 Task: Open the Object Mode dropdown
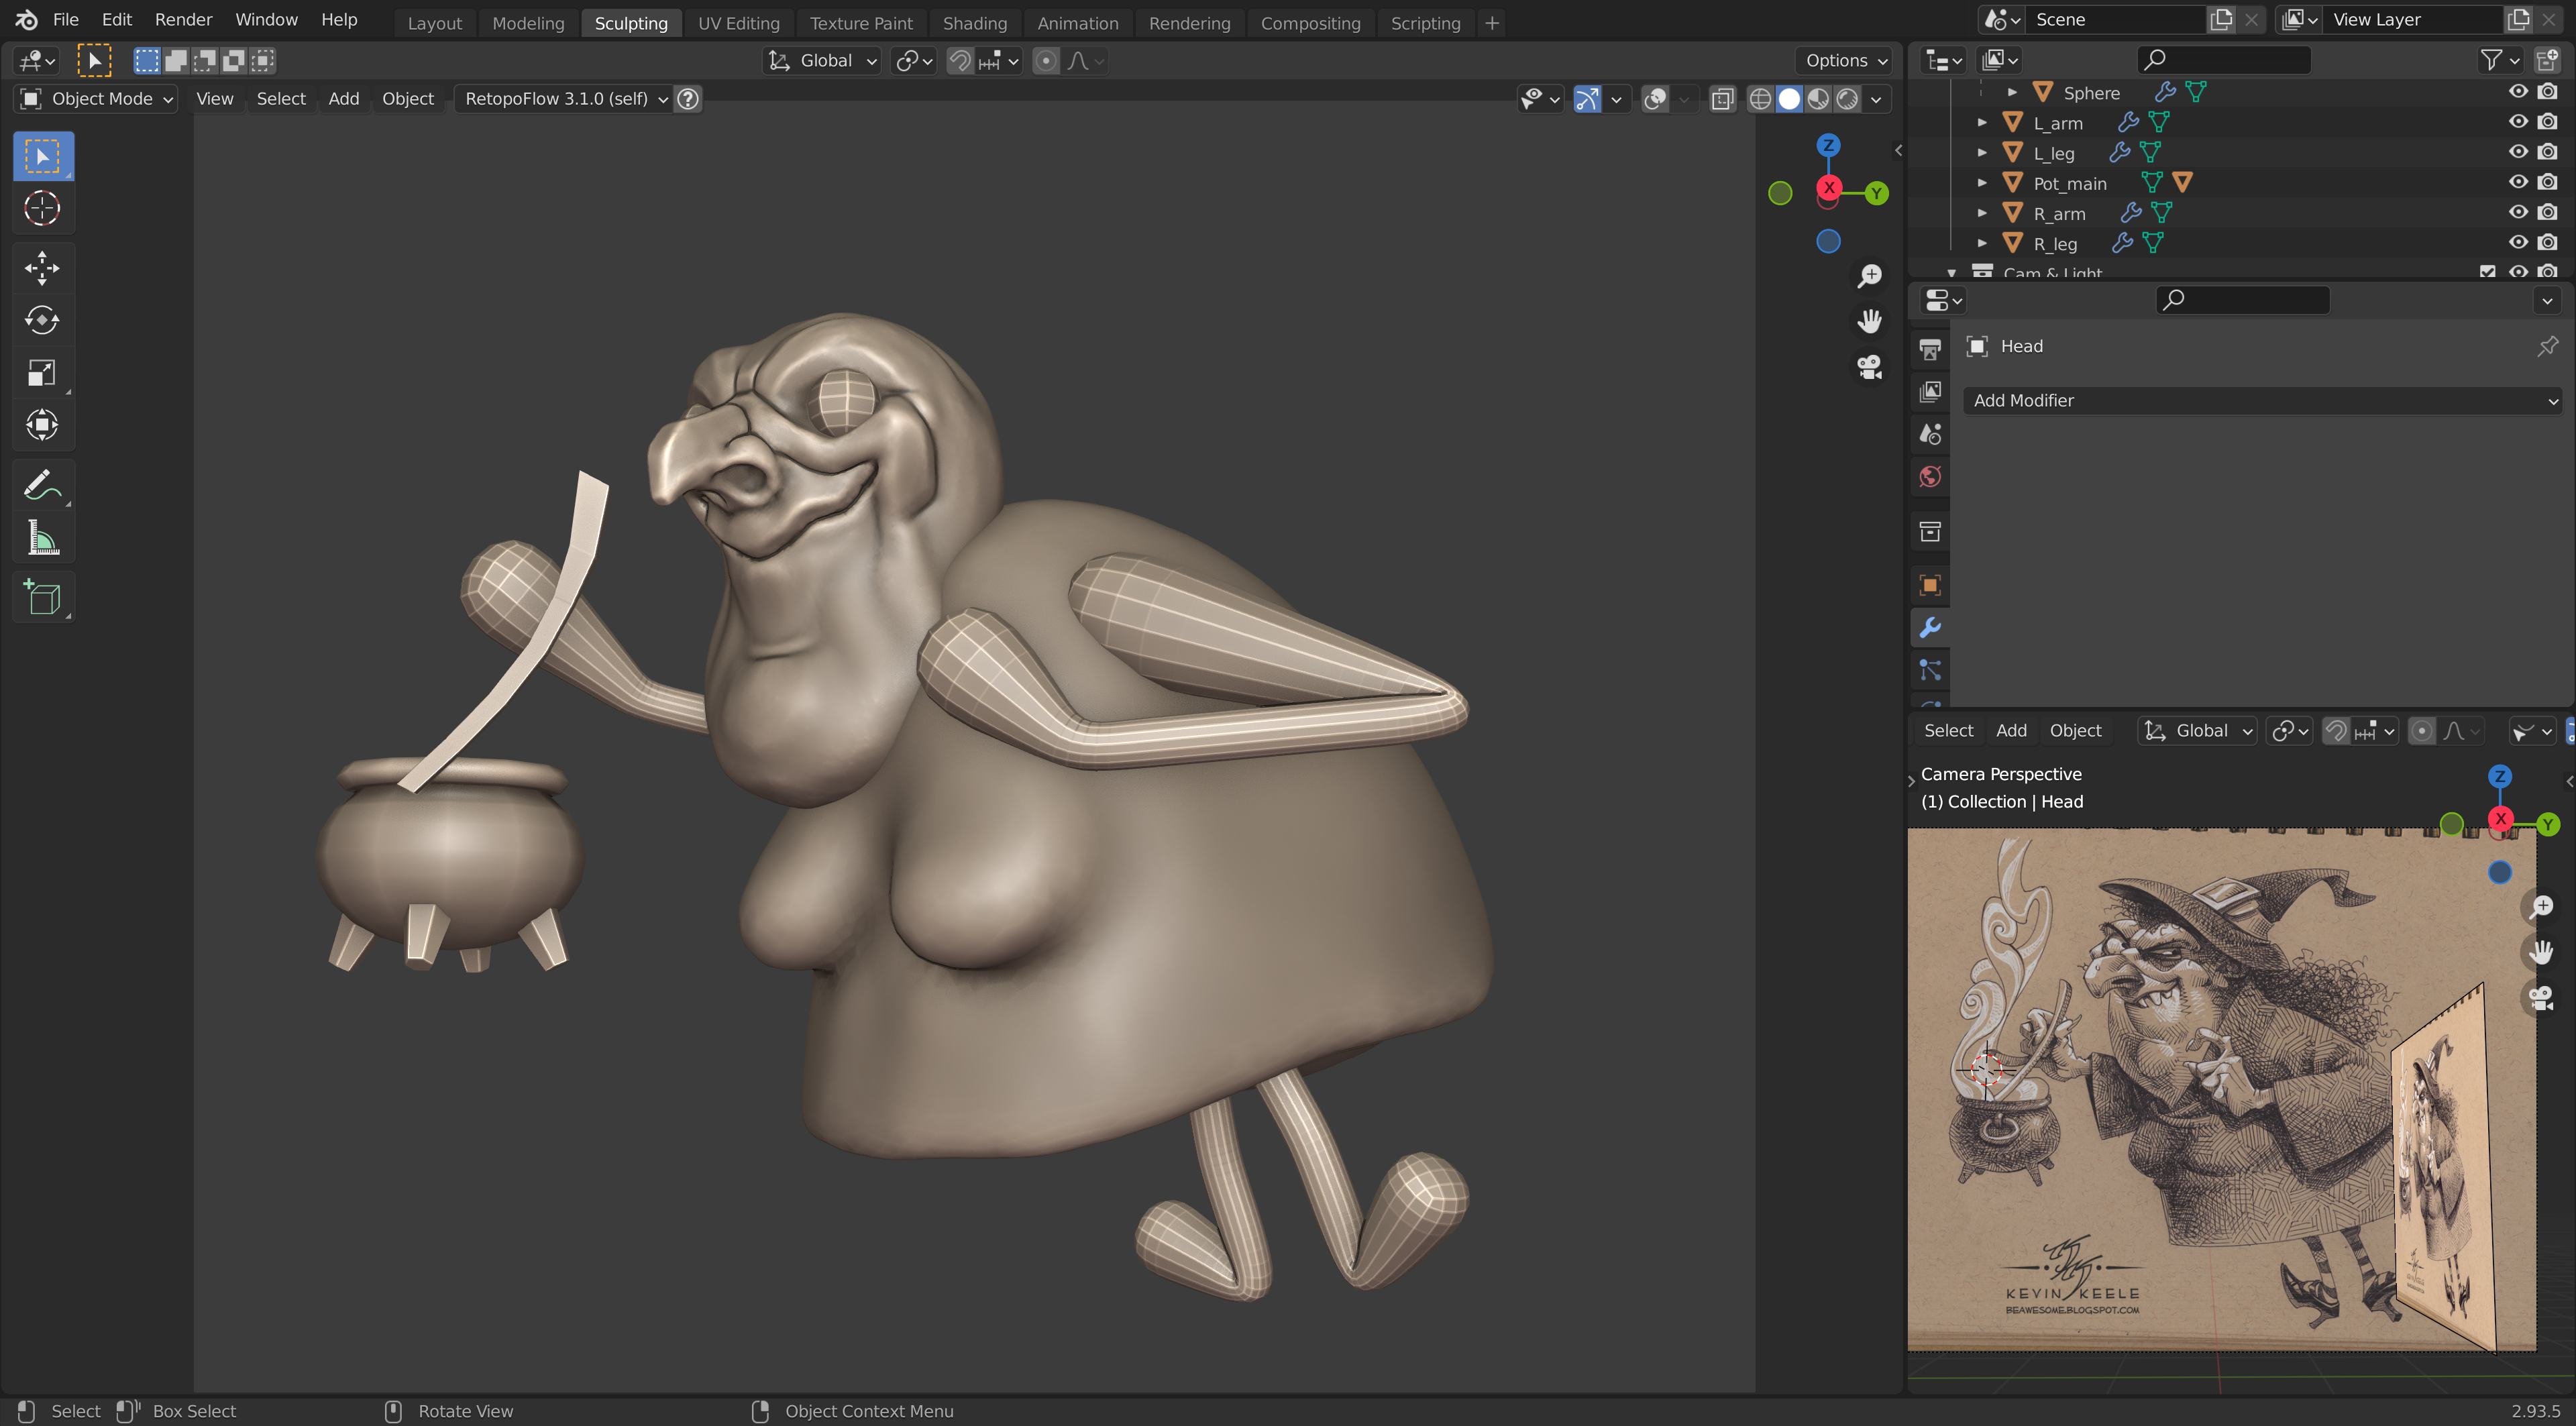point(97,98)
